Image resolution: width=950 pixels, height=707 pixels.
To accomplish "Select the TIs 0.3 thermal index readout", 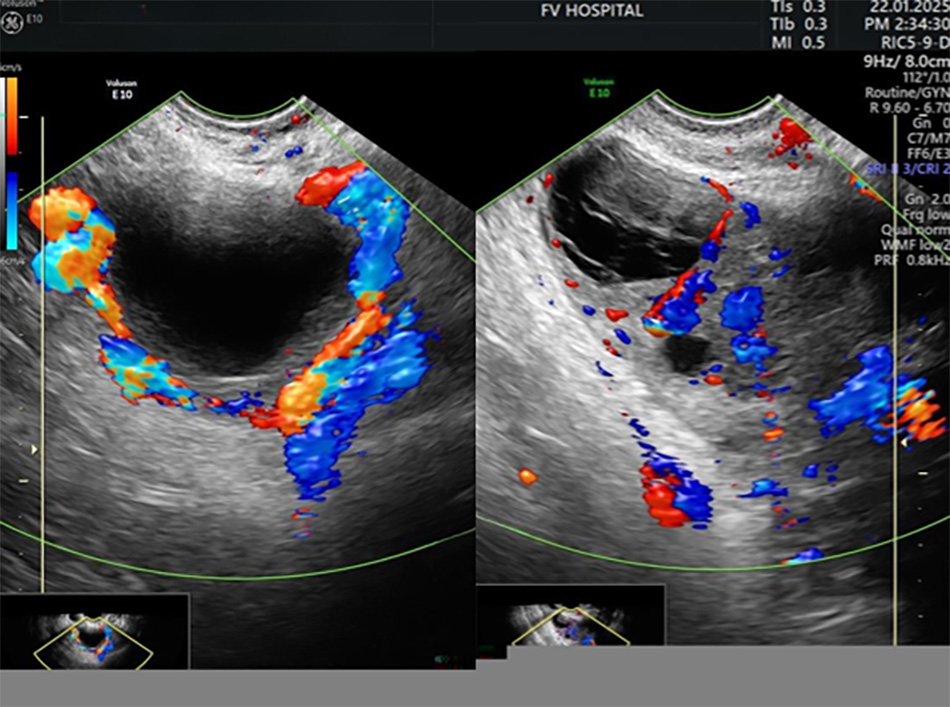I will 799,7.
